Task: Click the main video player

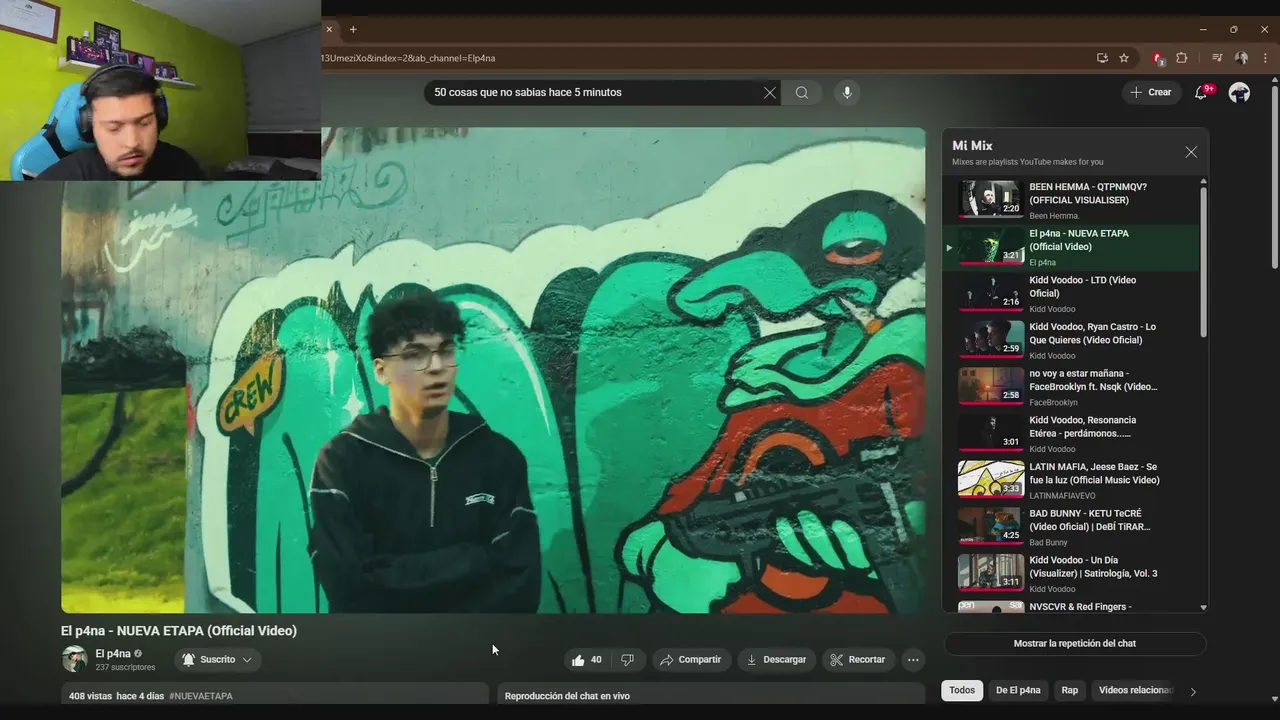Action: click(x=493, y=370)
